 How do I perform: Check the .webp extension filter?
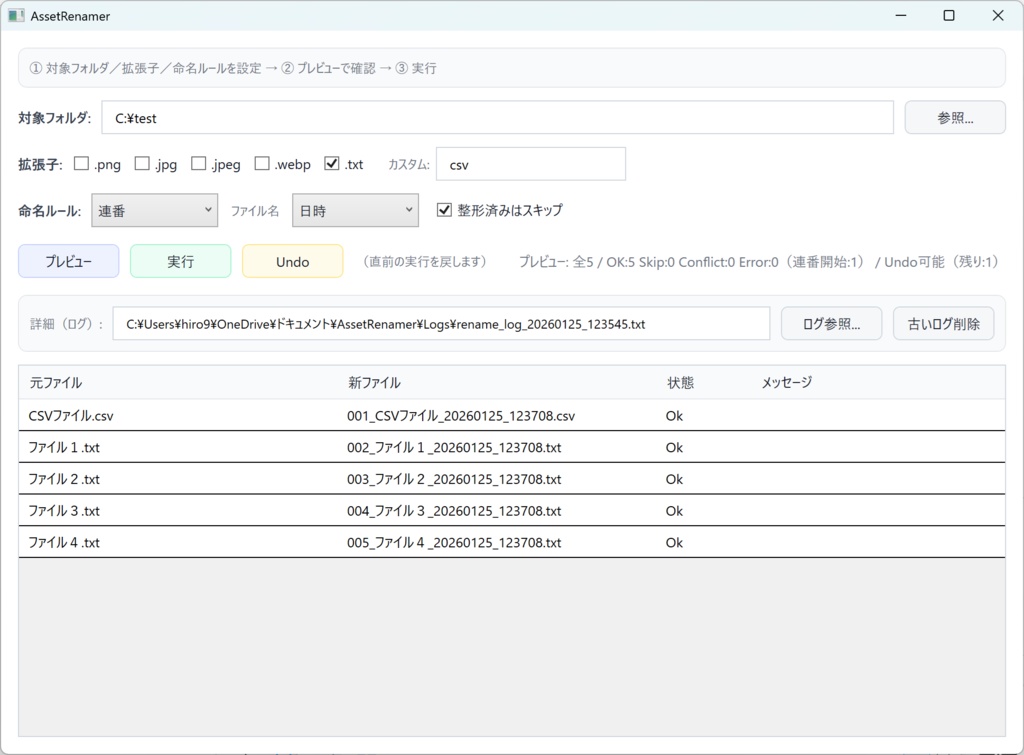(262, 163)
